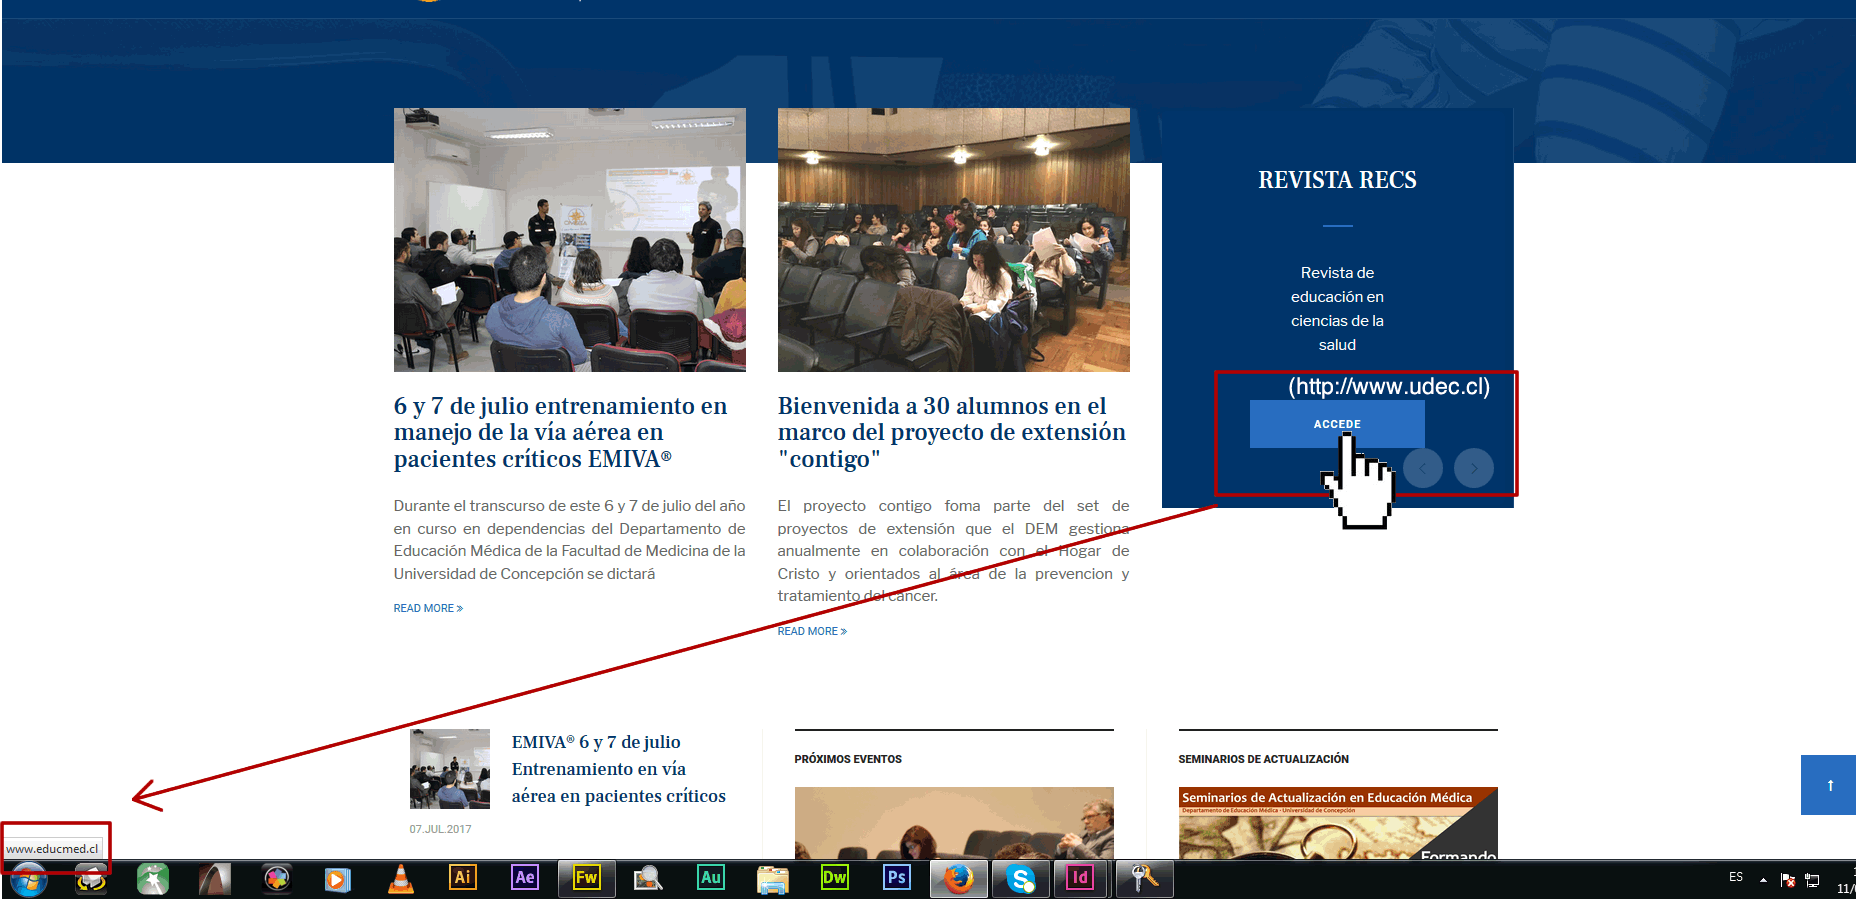Open the image viewer magnifier taskbar icon
The image size is (1856, 899).
click(648, 878)
